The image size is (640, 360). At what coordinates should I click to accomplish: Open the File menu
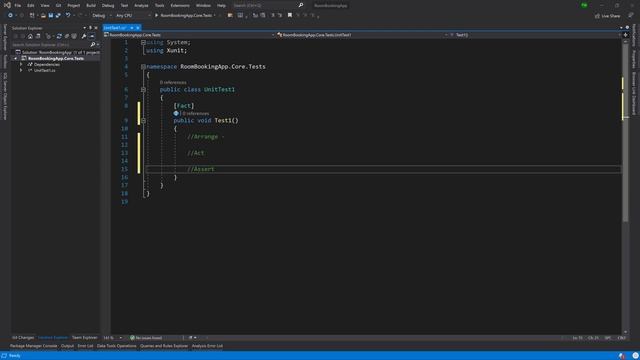(18, 5)
